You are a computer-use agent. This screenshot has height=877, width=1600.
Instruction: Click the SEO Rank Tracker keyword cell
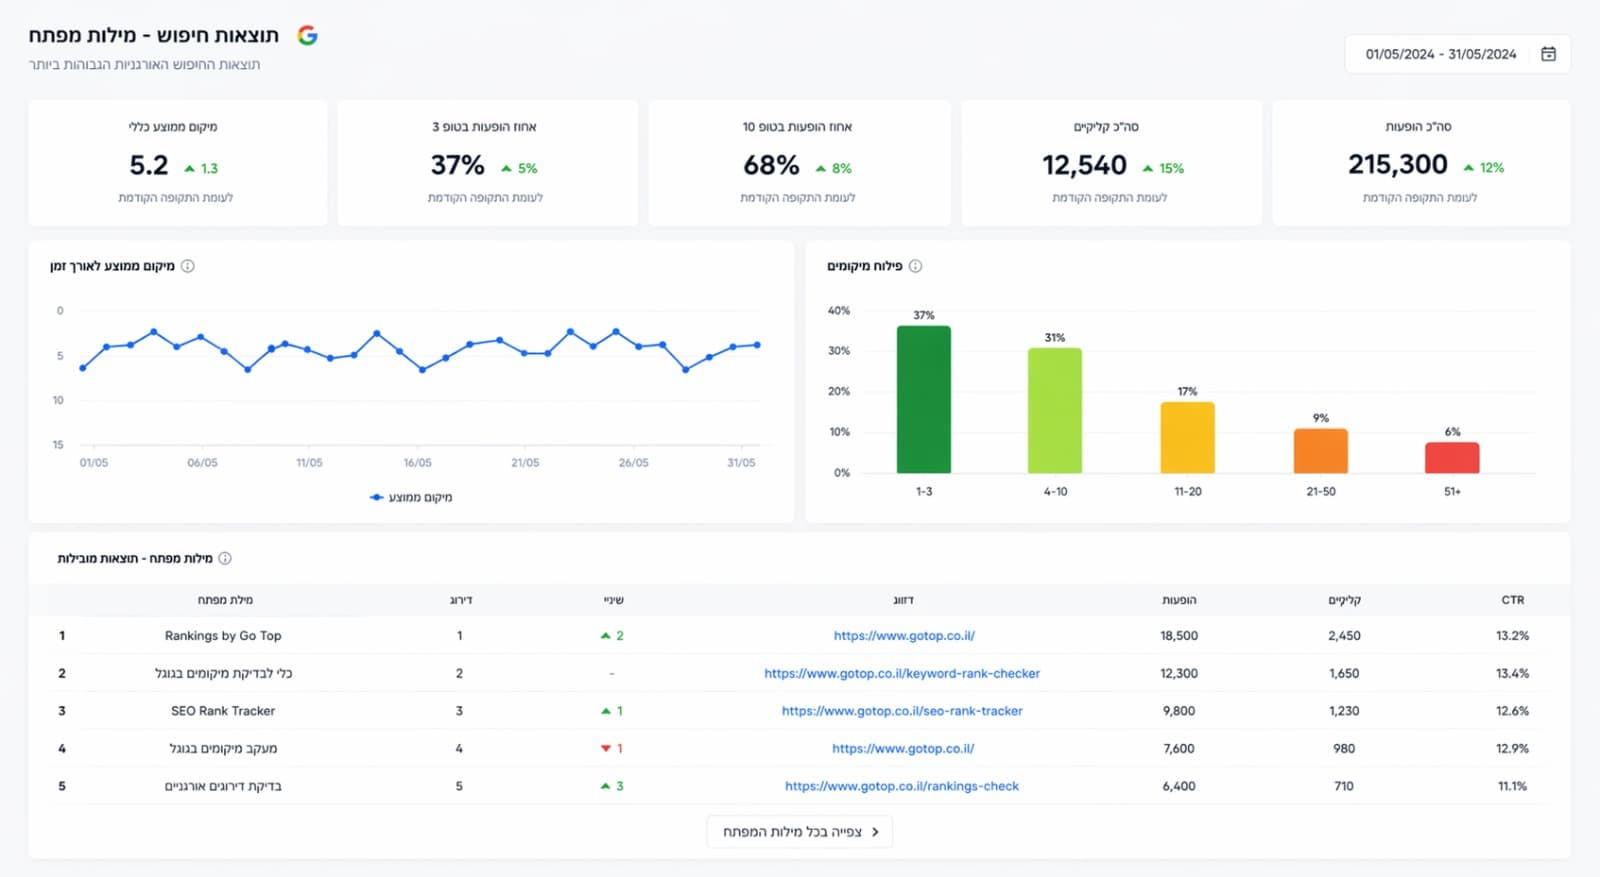pyautogui.click(x=223, y=711)
